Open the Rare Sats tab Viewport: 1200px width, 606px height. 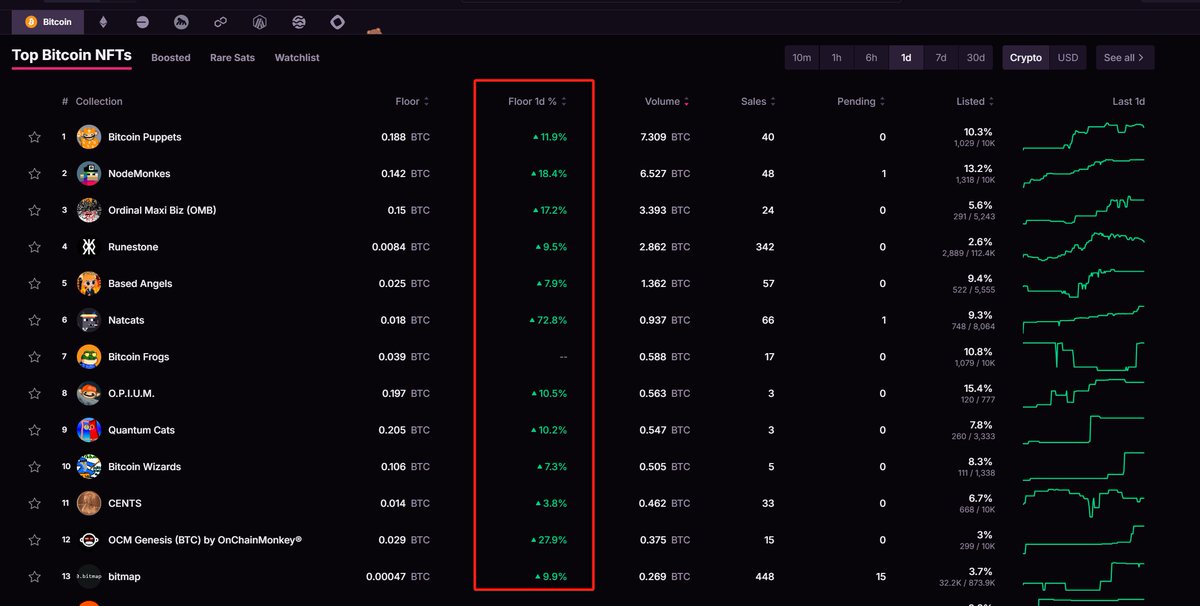(232, 58)
